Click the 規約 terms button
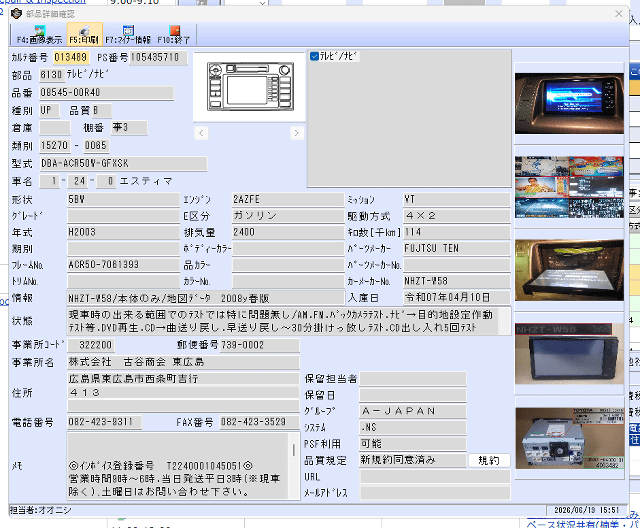The width and height of the screenshot is (640, 528). pos(489,460)
